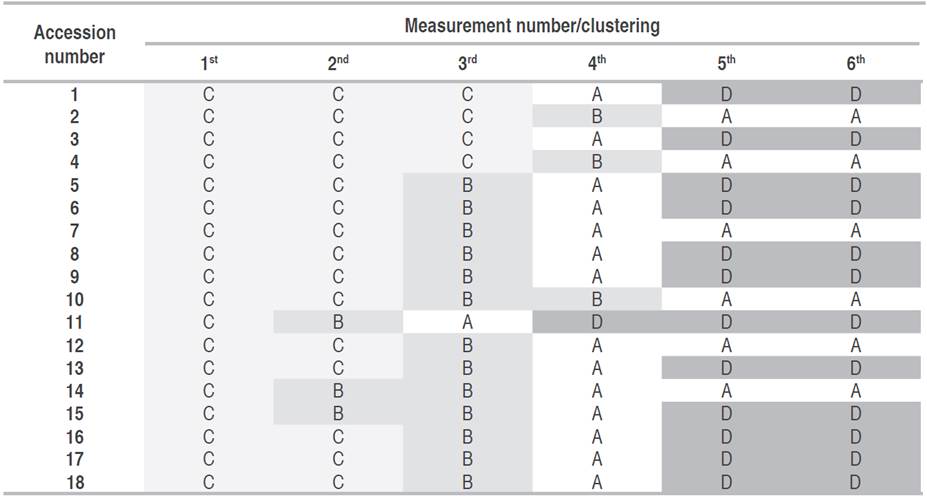The height and width of the screenshot is (498, 927).
Task: Click the 3rd measurement column header
Action: click(467, 63)
